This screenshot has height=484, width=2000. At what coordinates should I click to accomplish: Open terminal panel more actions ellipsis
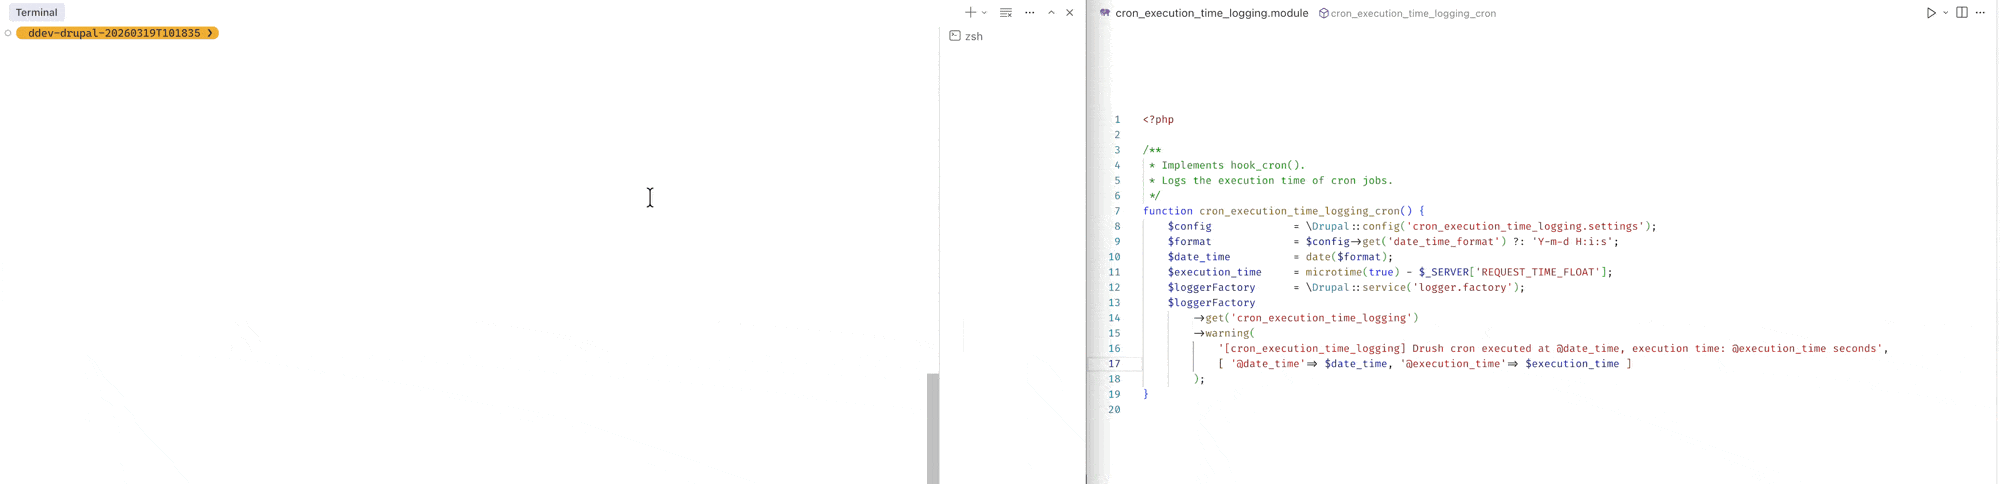pyautogui.click(x=1030, y=13)
